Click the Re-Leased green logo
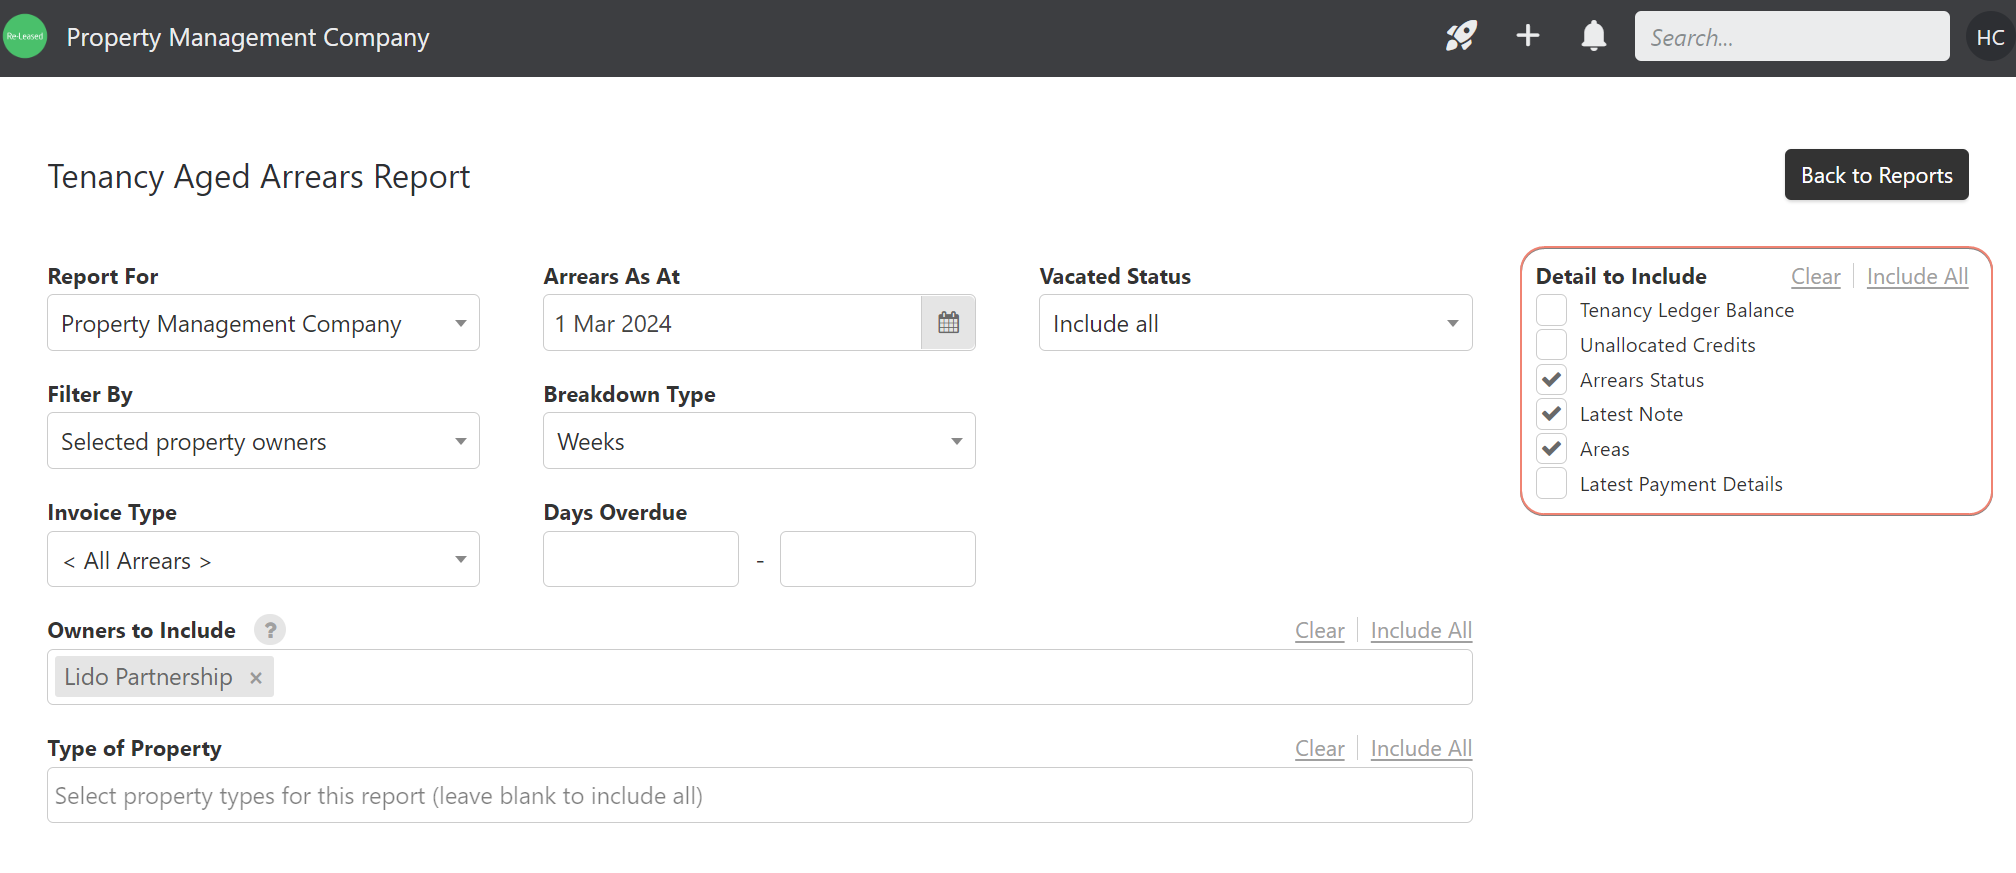The height and width of the screenshot is (873, 2016). click(25, 37)
